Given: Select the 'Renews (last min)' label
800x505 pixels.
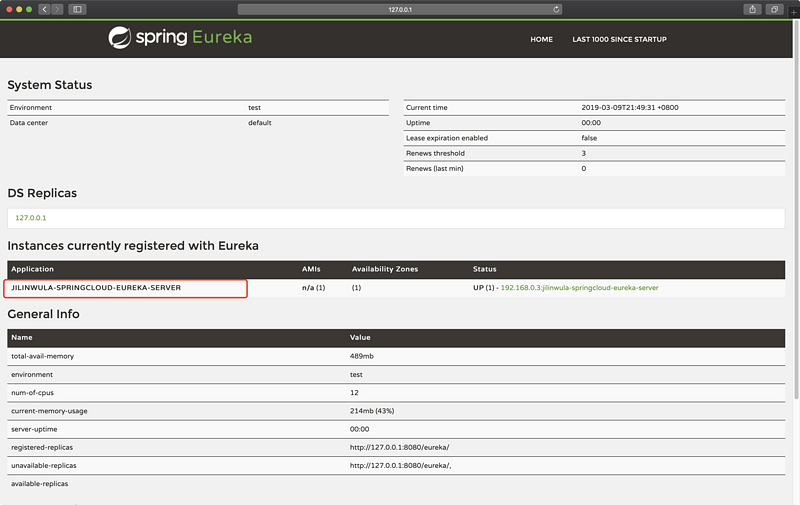Looking at the screenshot, I should [x=435, y=169].
